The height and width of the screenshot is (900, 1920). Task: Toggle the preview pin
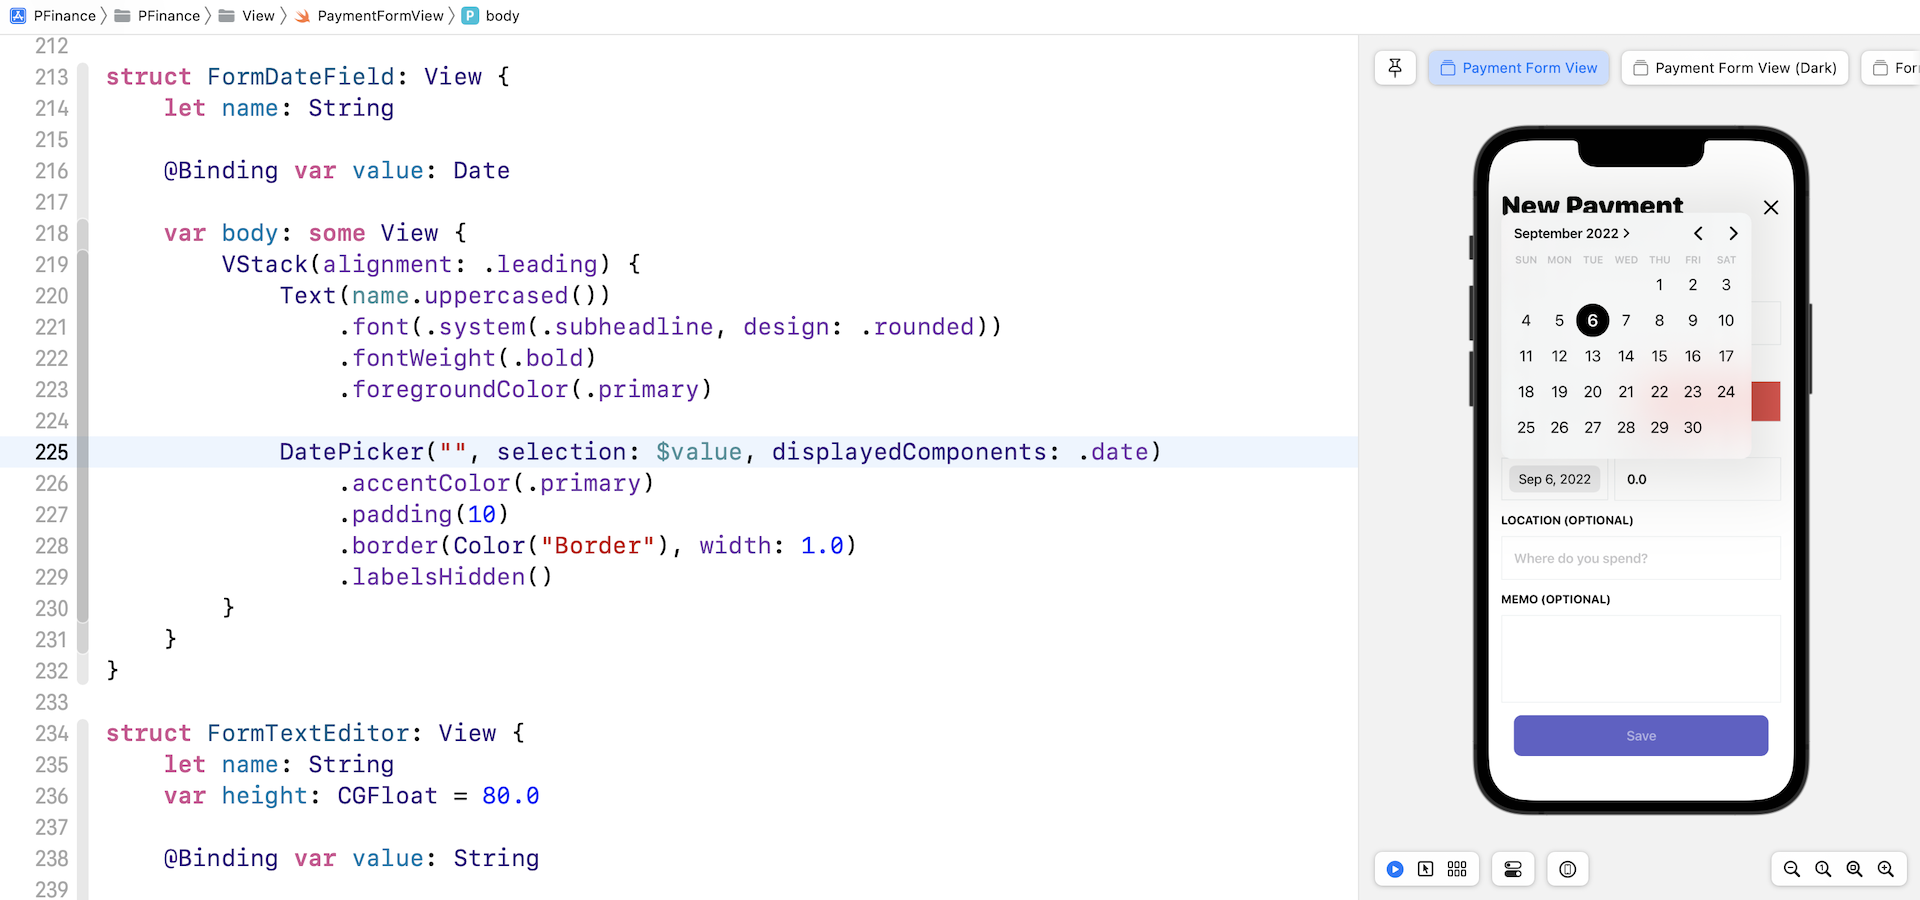click(x=1395, y=67)
